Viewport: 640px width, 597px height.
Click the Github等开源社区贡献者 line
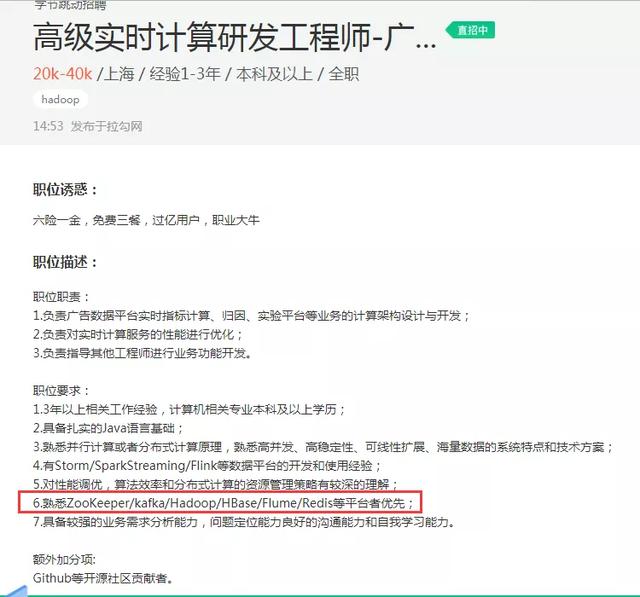(102, 578)
